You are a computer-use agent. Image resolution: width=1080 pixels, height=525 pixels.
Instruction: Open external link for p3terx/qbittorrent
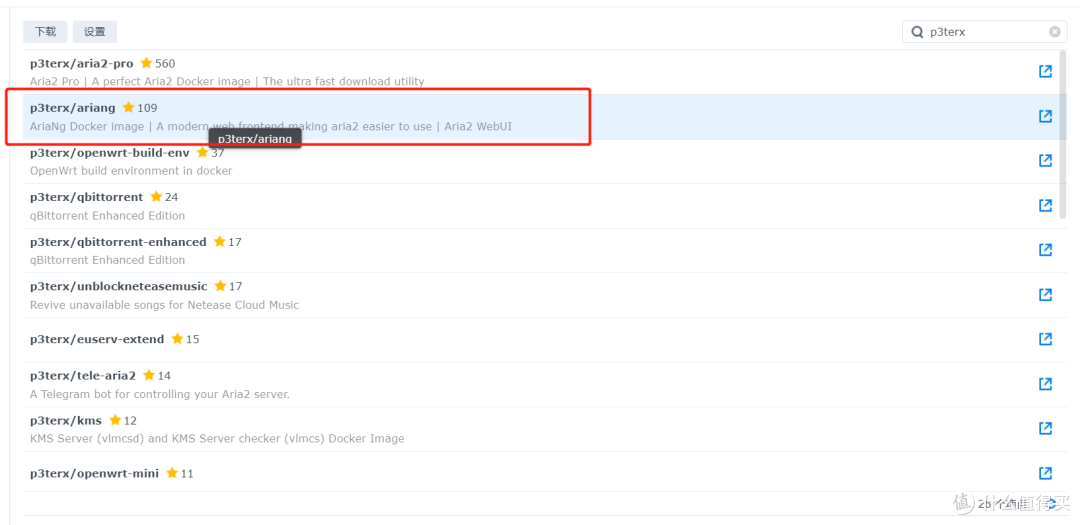pyautogui.click(x=1045, y=205)
